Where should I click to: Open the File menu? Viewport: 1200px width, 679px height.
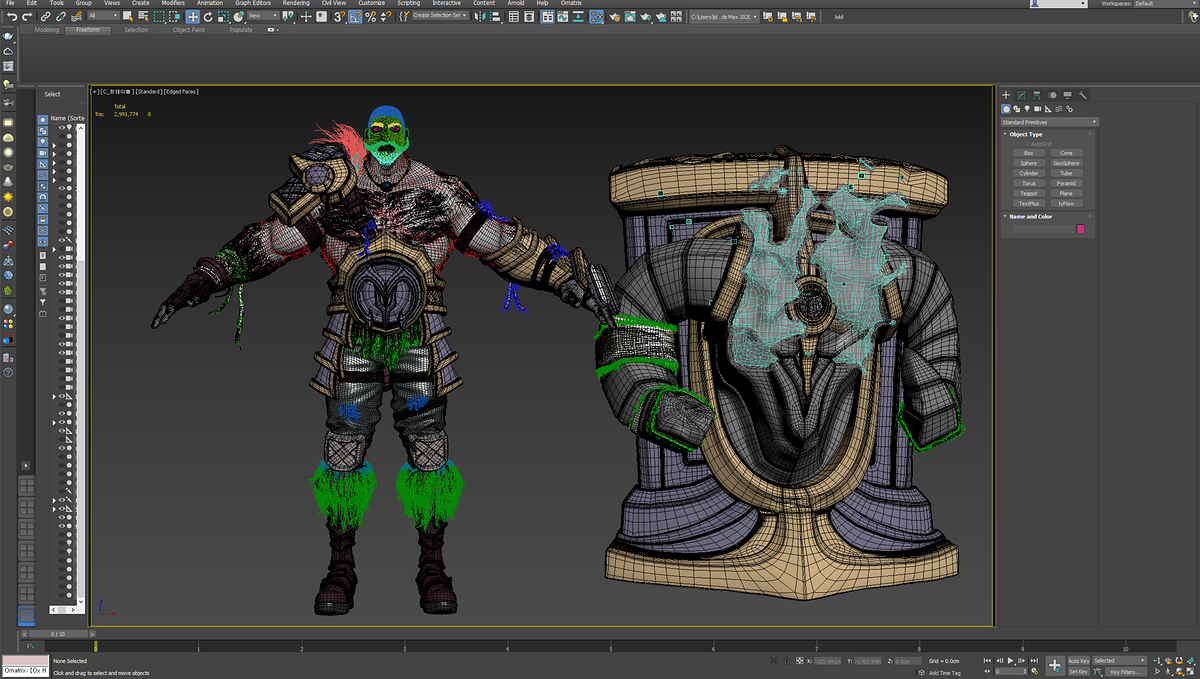click(8, 3)
